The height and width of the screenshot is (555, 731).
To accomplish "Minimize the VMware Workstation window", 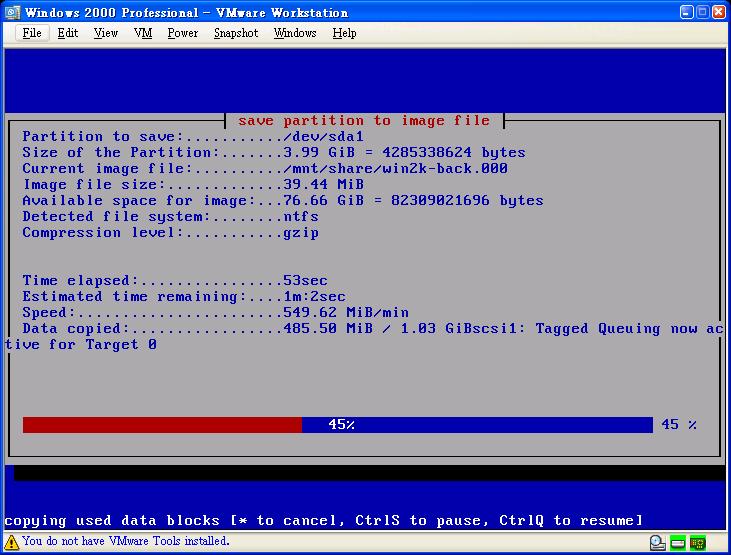I will (686, 12).
